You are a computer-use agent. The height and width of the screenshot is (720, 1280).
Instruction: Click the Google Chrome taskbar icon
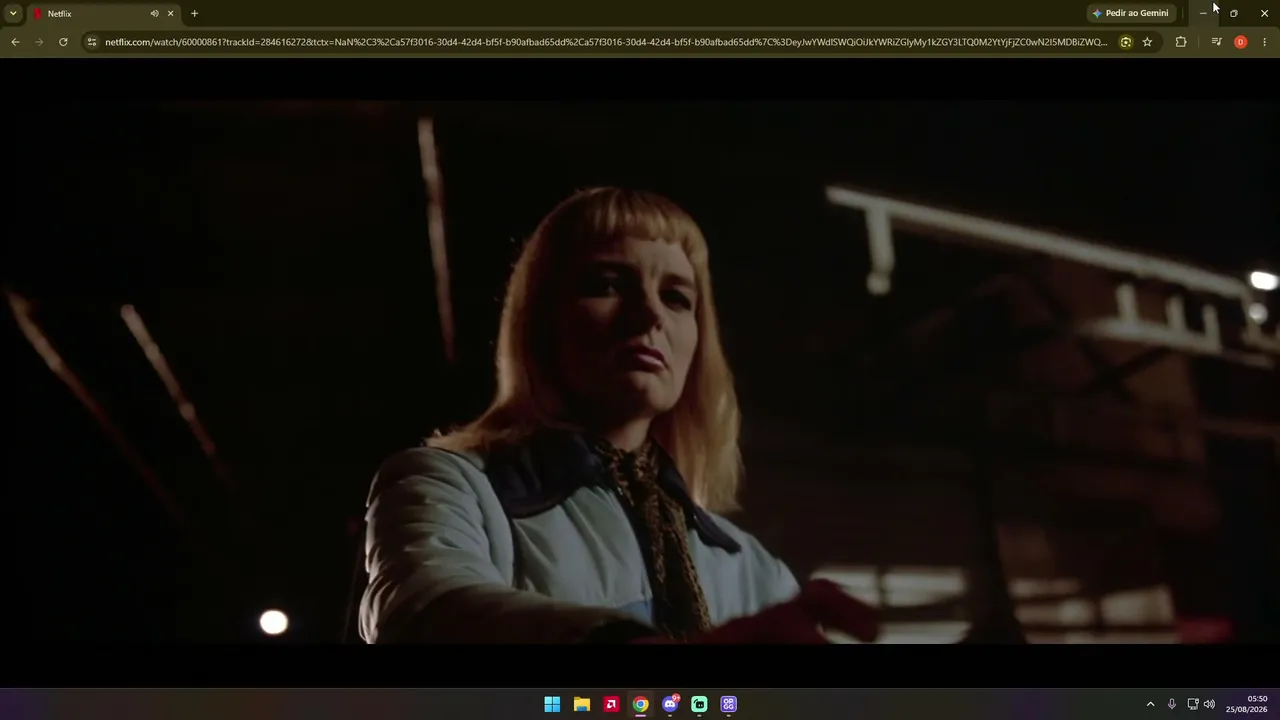click(641, 704)
